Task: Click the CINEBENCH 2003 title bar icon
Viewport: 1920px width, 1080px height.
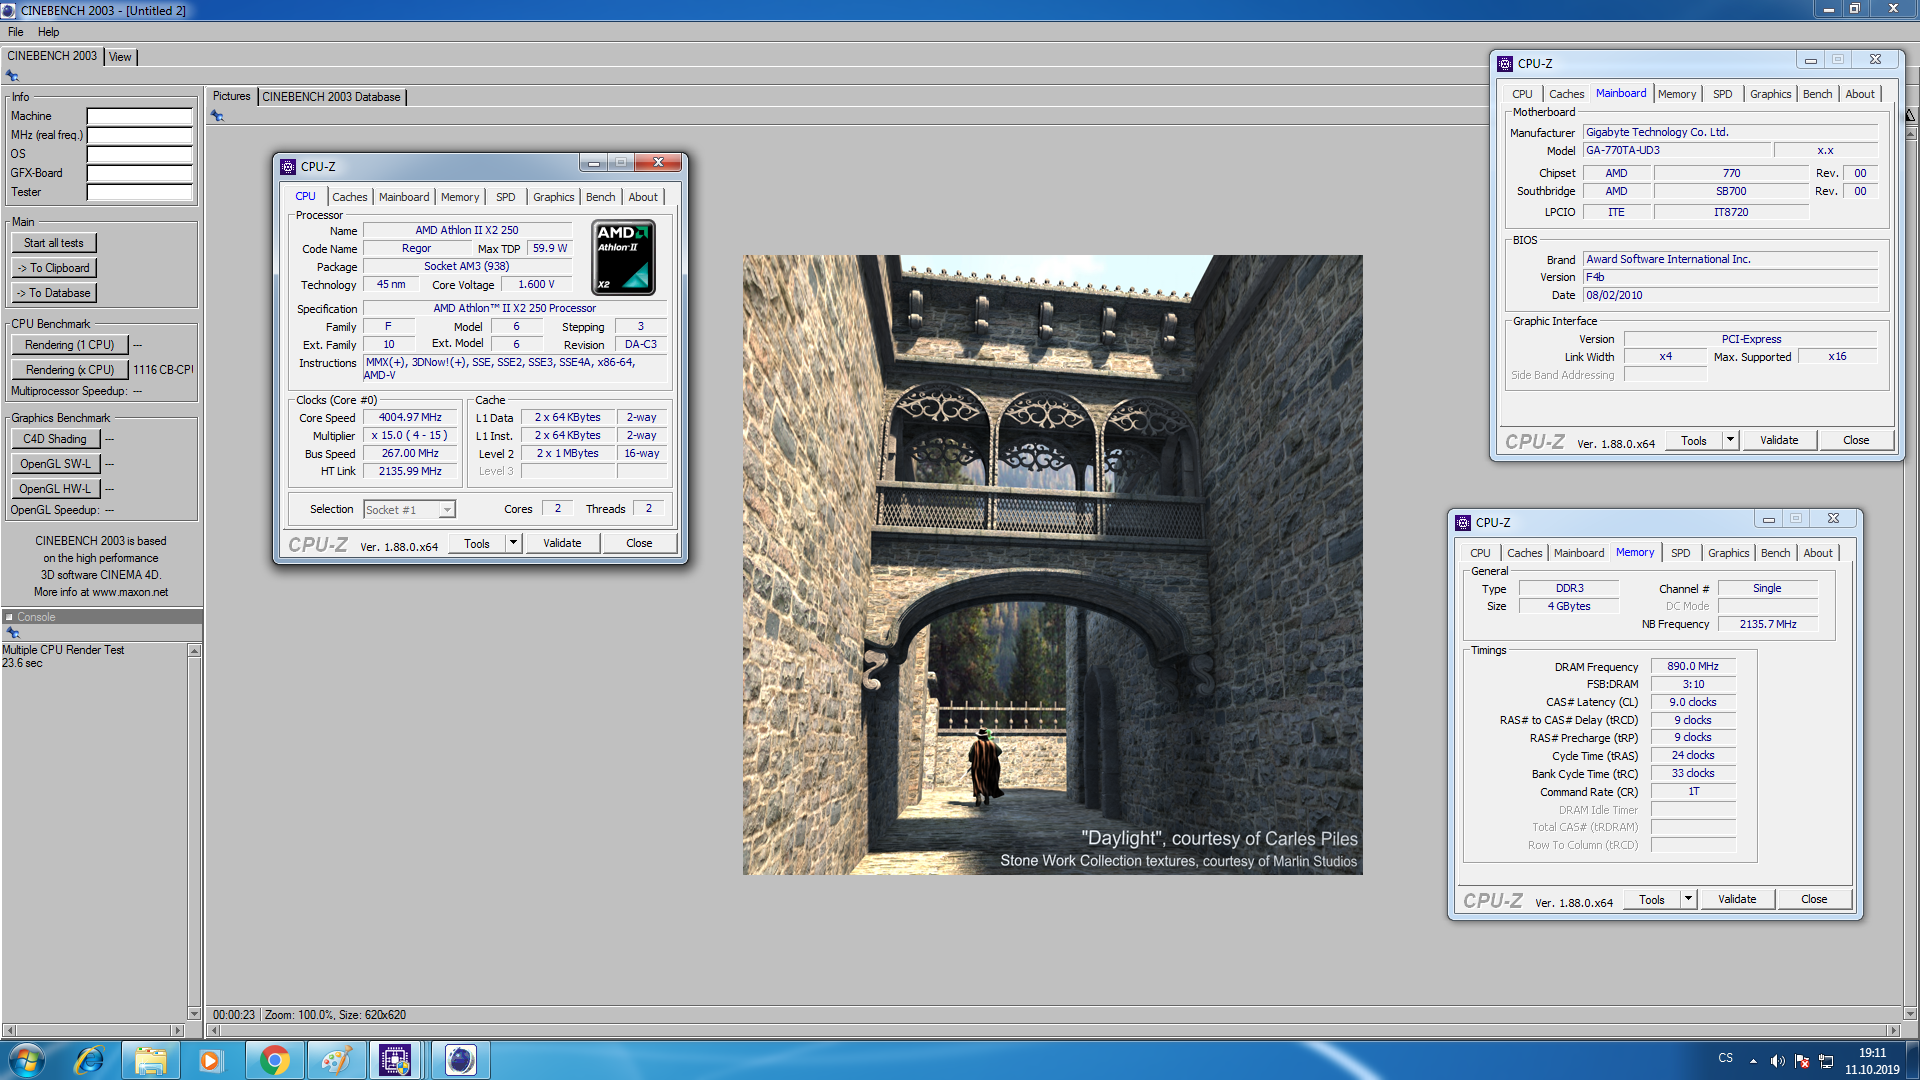Action: click(x=9, y=10)
